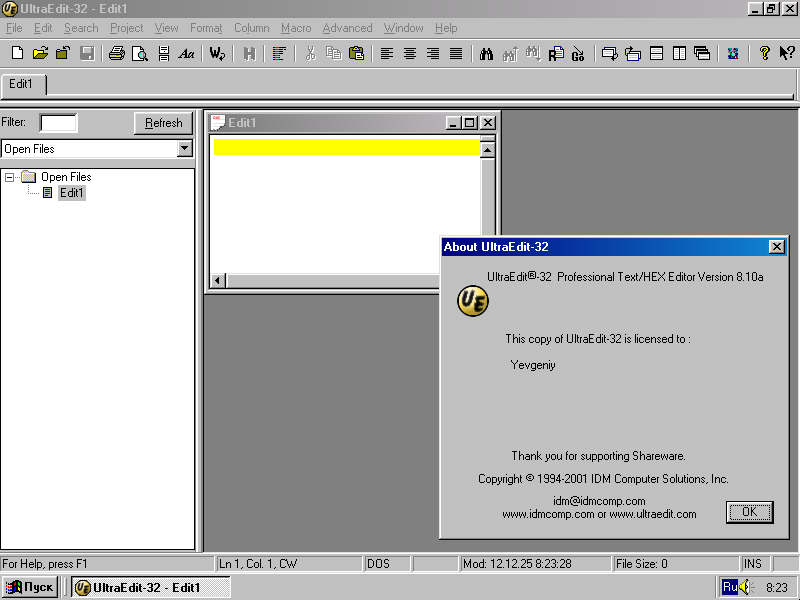Viewport: 800px width, 600px height.
Task: Click the Set Font 'Aa' icon
Action: click(186, 53)
